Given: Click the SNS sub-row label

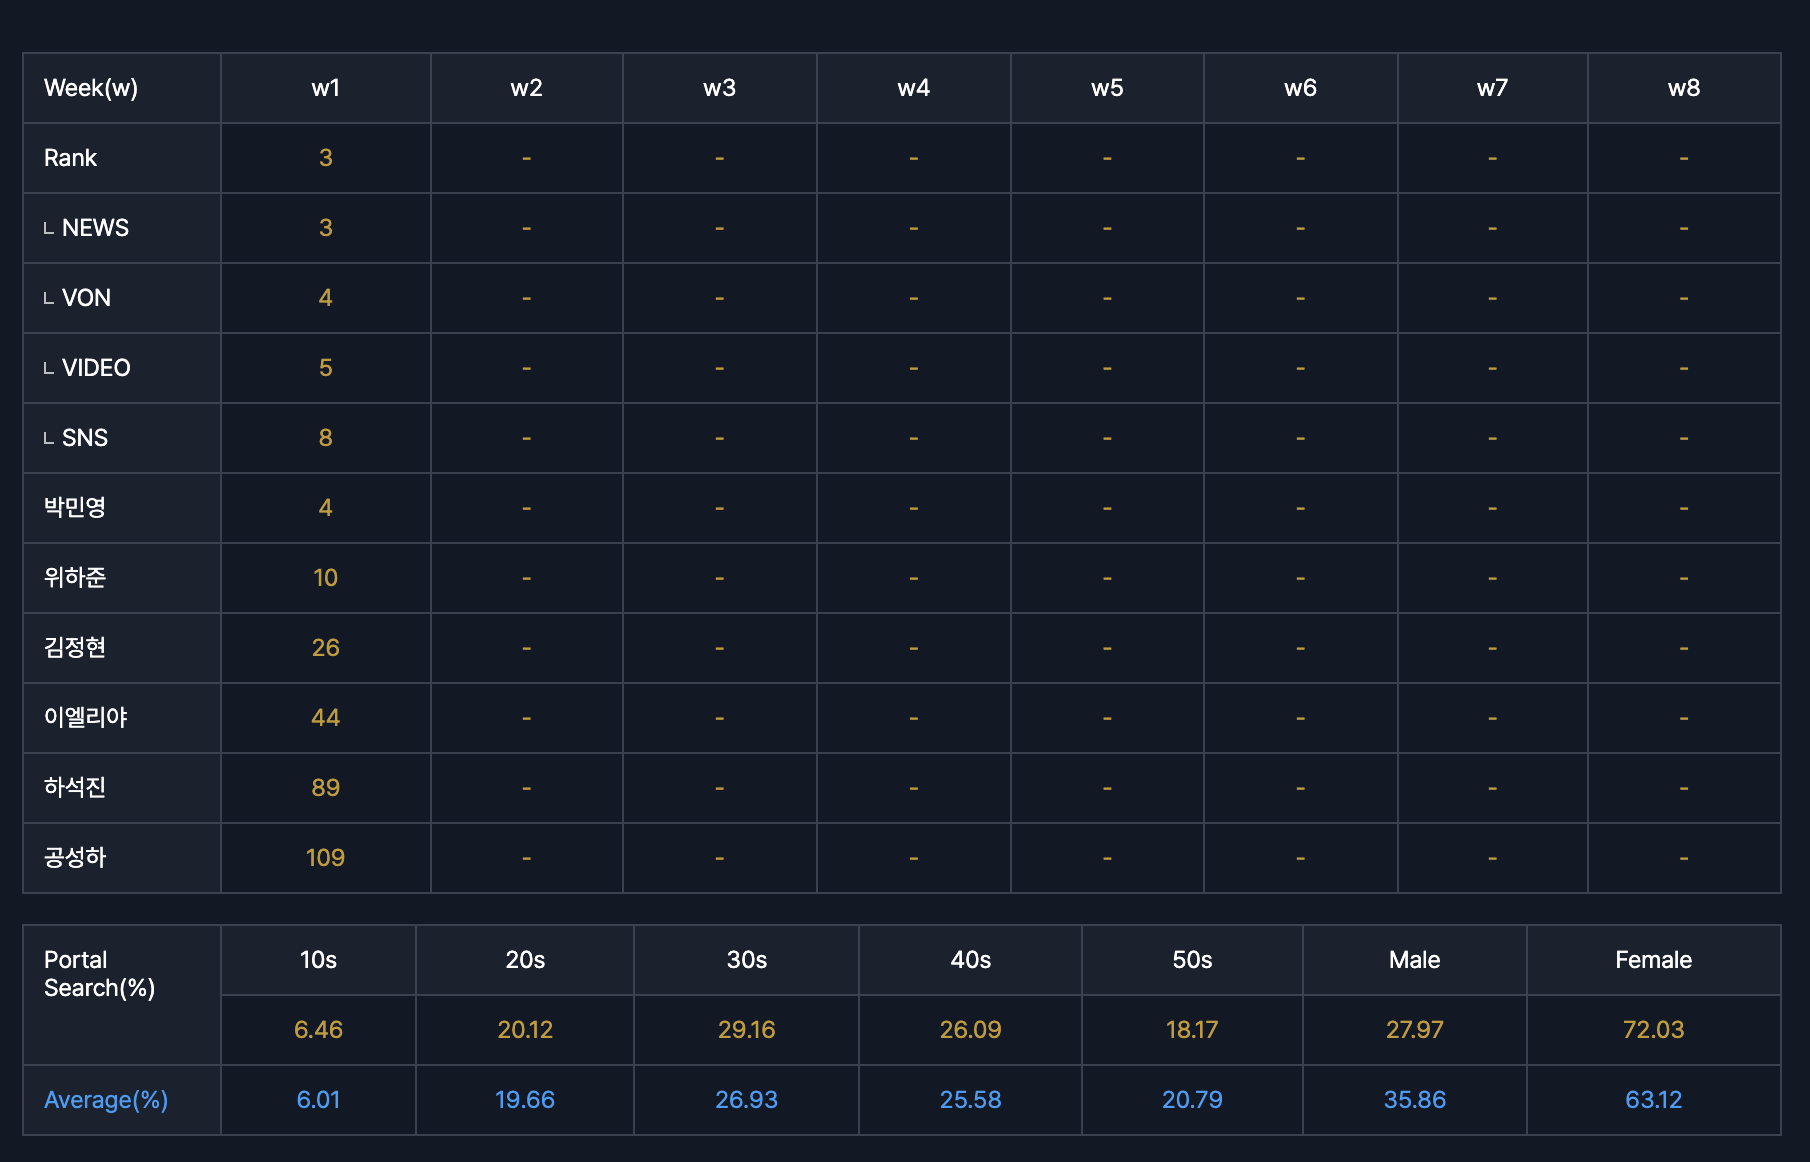Looking at the screenshot, I should coord(85,438).
